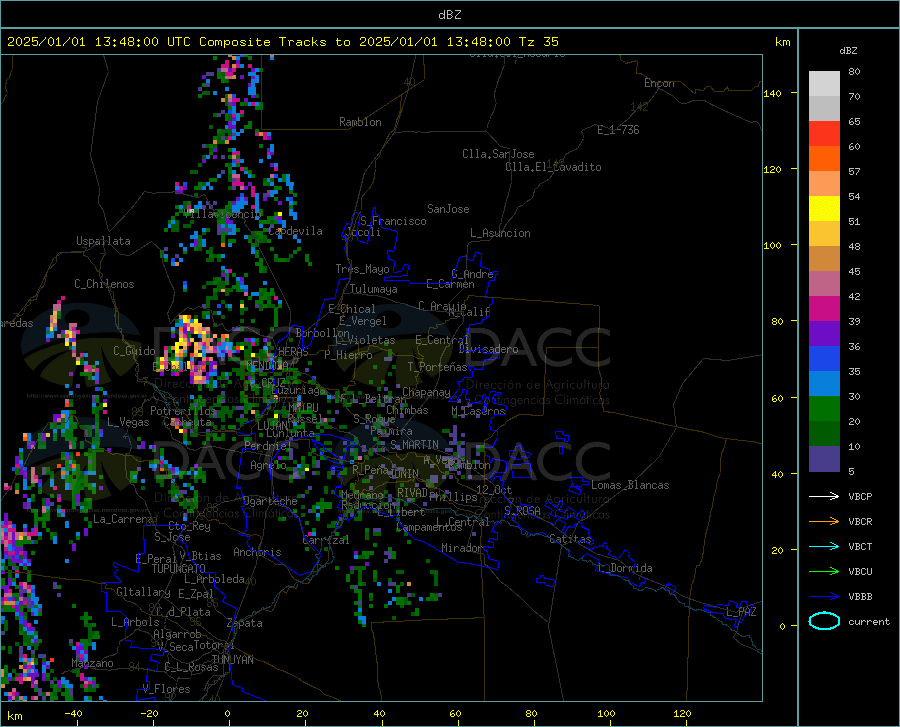The image size is (900, 727).
Task: Select the green 20 dBZ color swatch
Action: click(x=824, y=409)
